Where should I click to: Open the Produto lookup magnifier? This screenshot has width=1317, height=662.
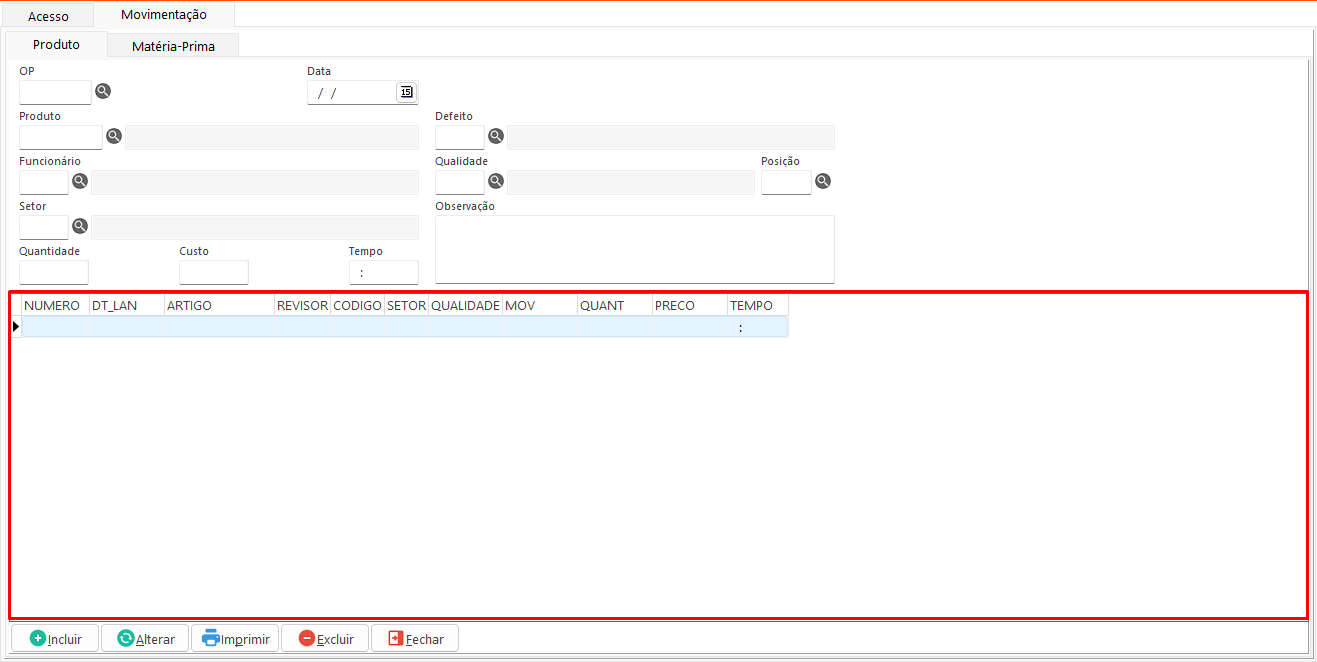point(114,136)
